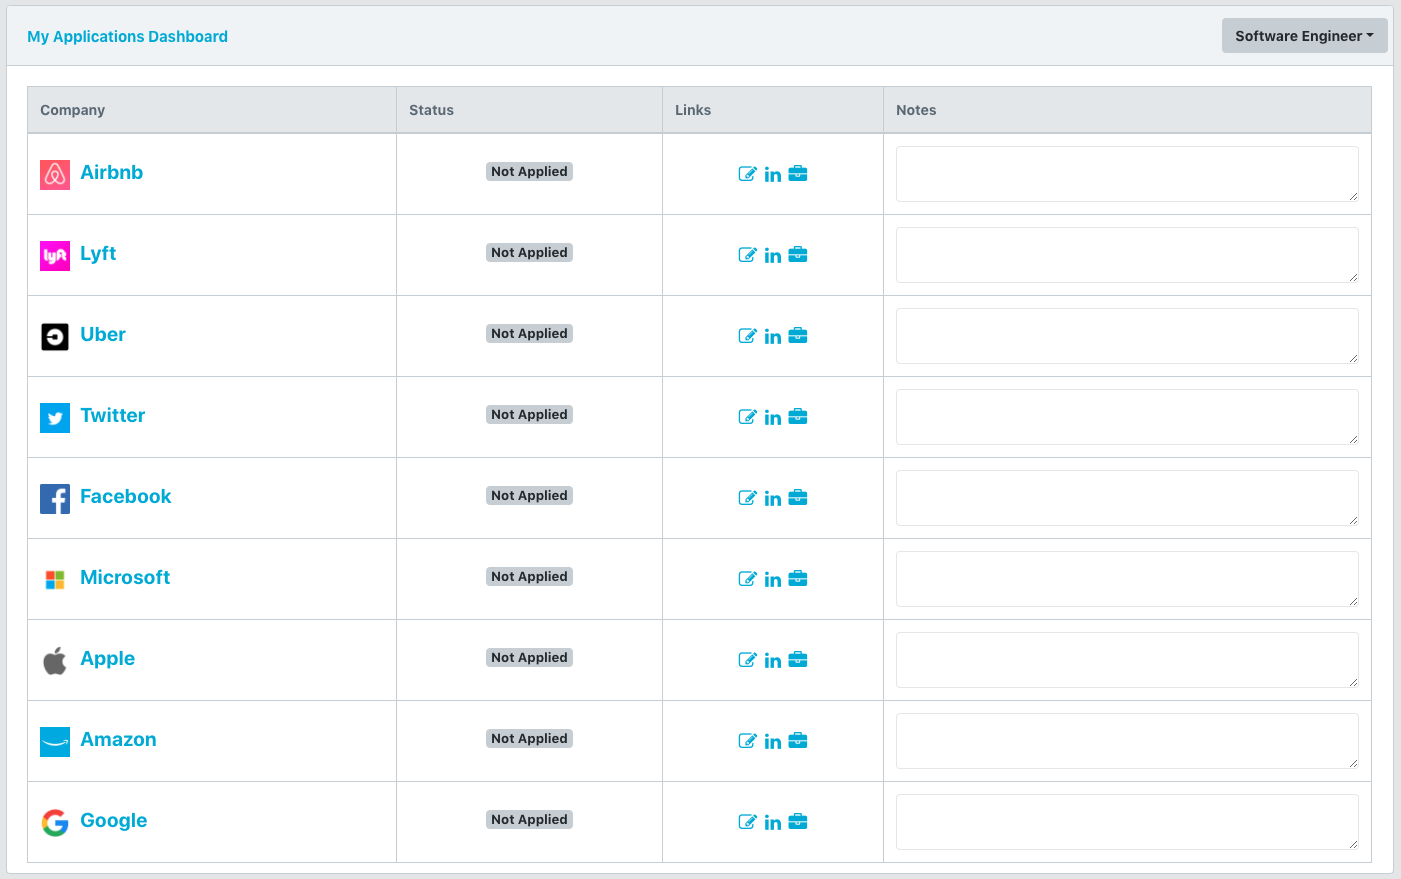
Task: Click the Not Applied badge for Facebook
Action: 529,496
